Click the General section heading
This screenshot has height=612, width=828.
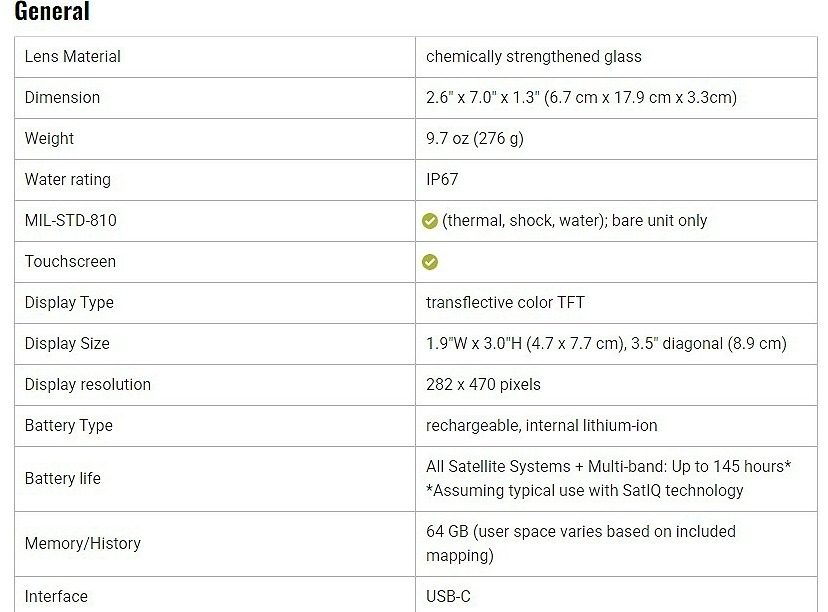pyautogui.click(x=52, y=12)
